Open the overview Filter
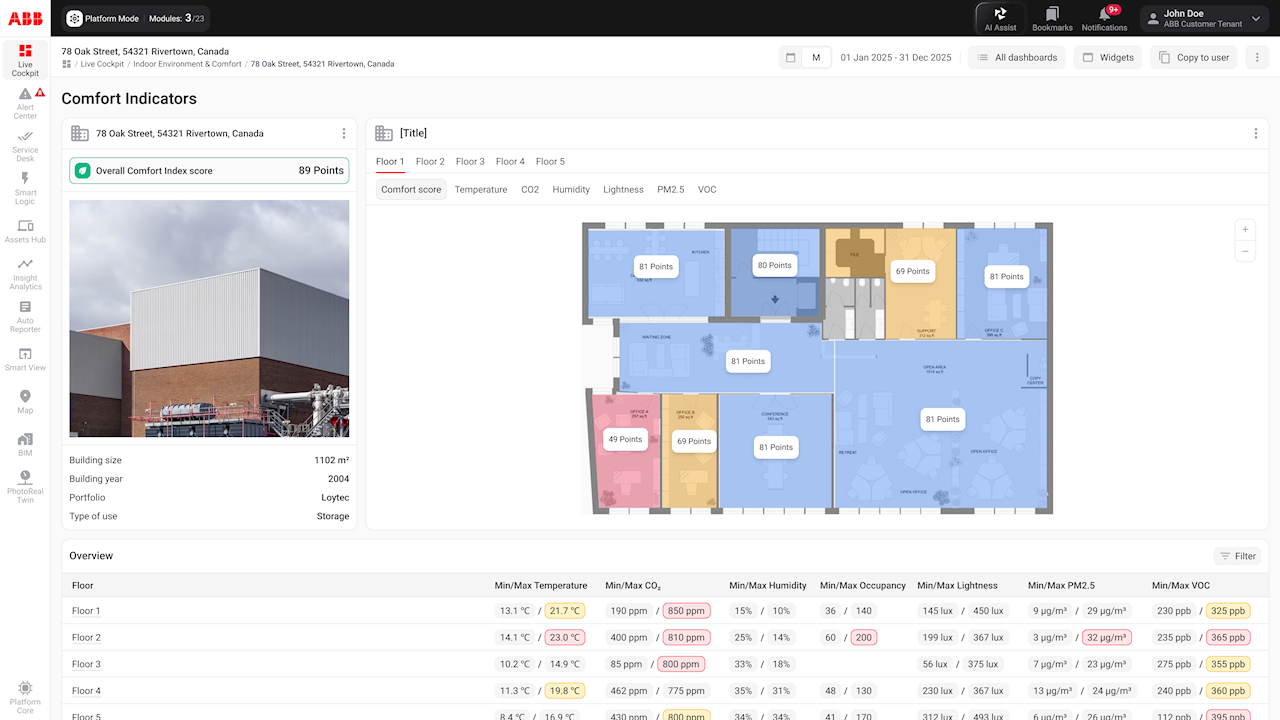The width and height of the screenshot is (1280, 720). click(1237, 556)
